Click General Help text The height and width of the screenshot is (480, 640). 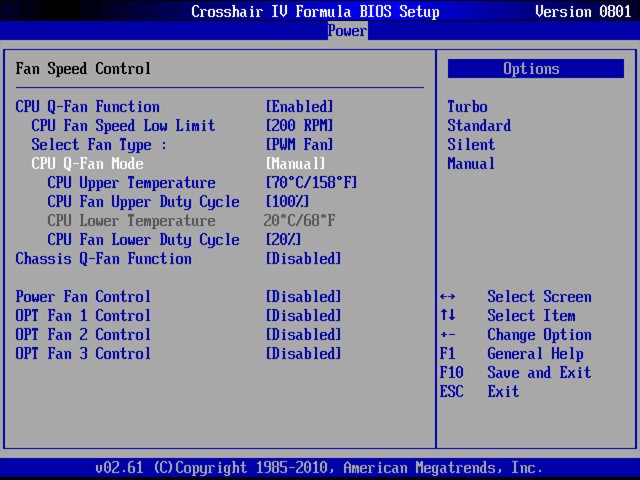tap(536, 354)
